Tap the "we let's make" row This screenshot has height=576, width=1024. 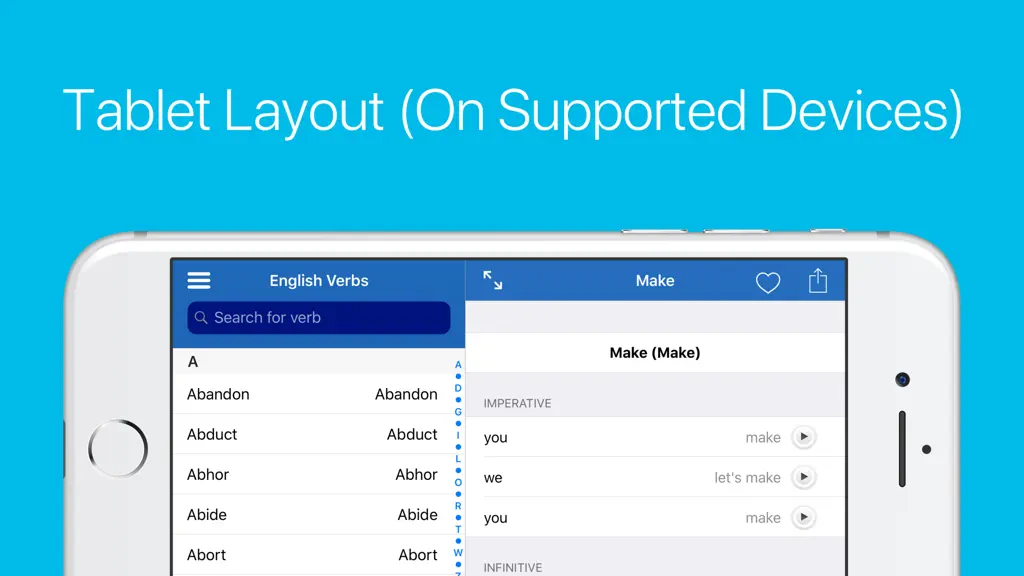tap(655, 477)
